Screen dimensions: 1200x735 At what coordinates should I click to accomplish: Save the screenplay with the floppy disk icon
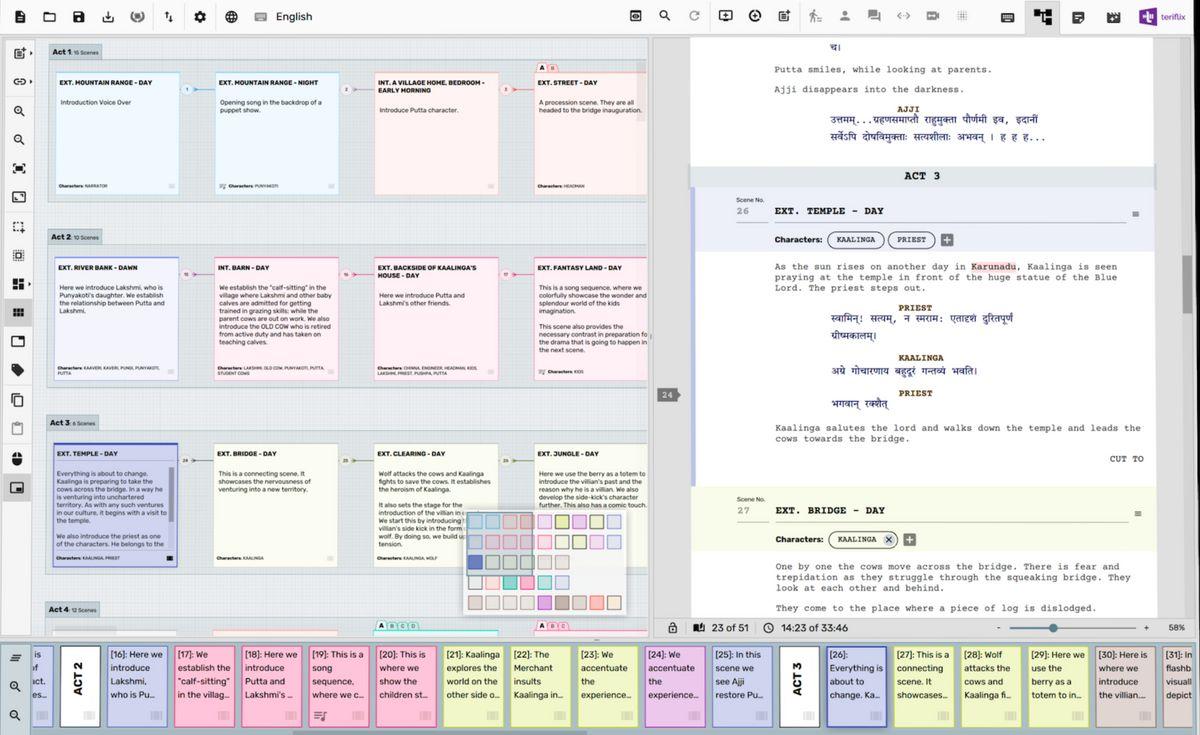pos(79,17)
